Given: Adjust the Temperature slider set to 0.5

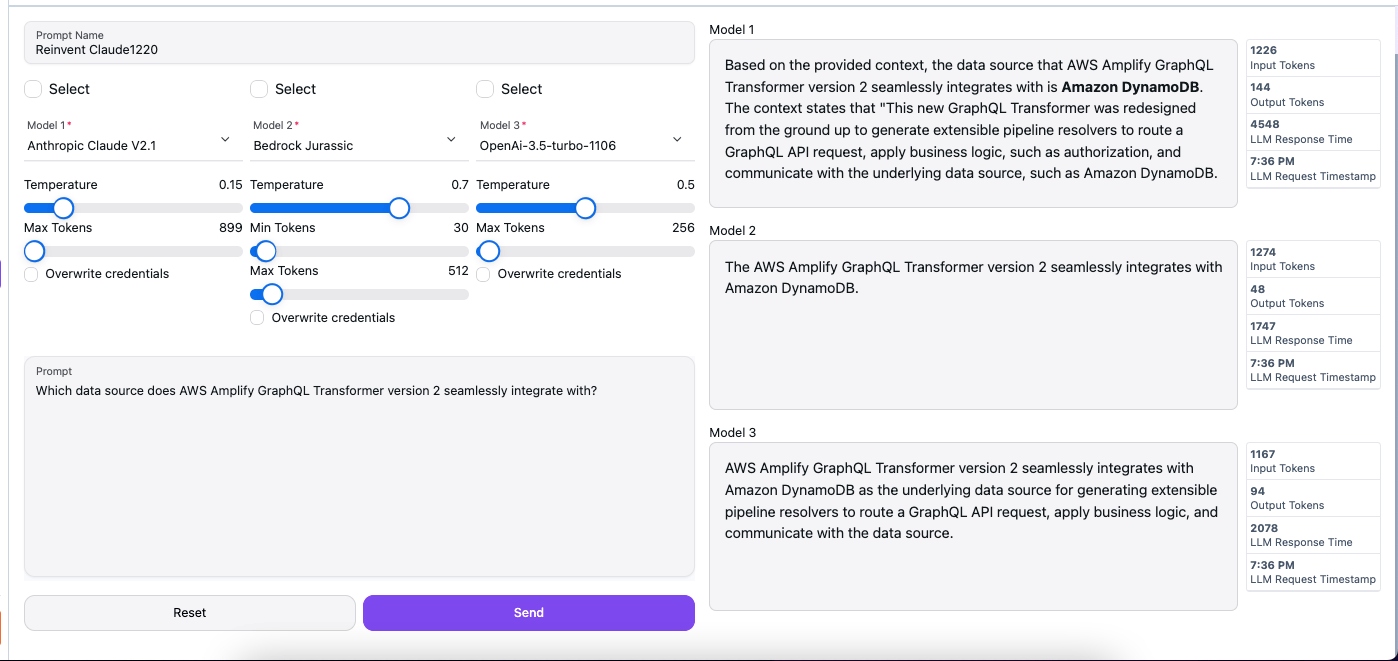Looking at the screenshot, I should 586,208.
